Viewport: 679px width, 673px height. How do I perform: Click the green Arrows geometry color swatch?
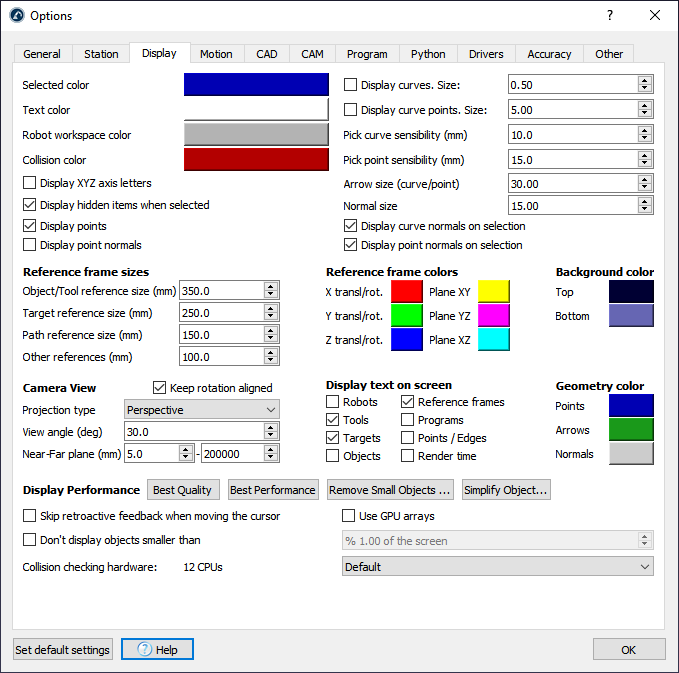click(631, 430)
